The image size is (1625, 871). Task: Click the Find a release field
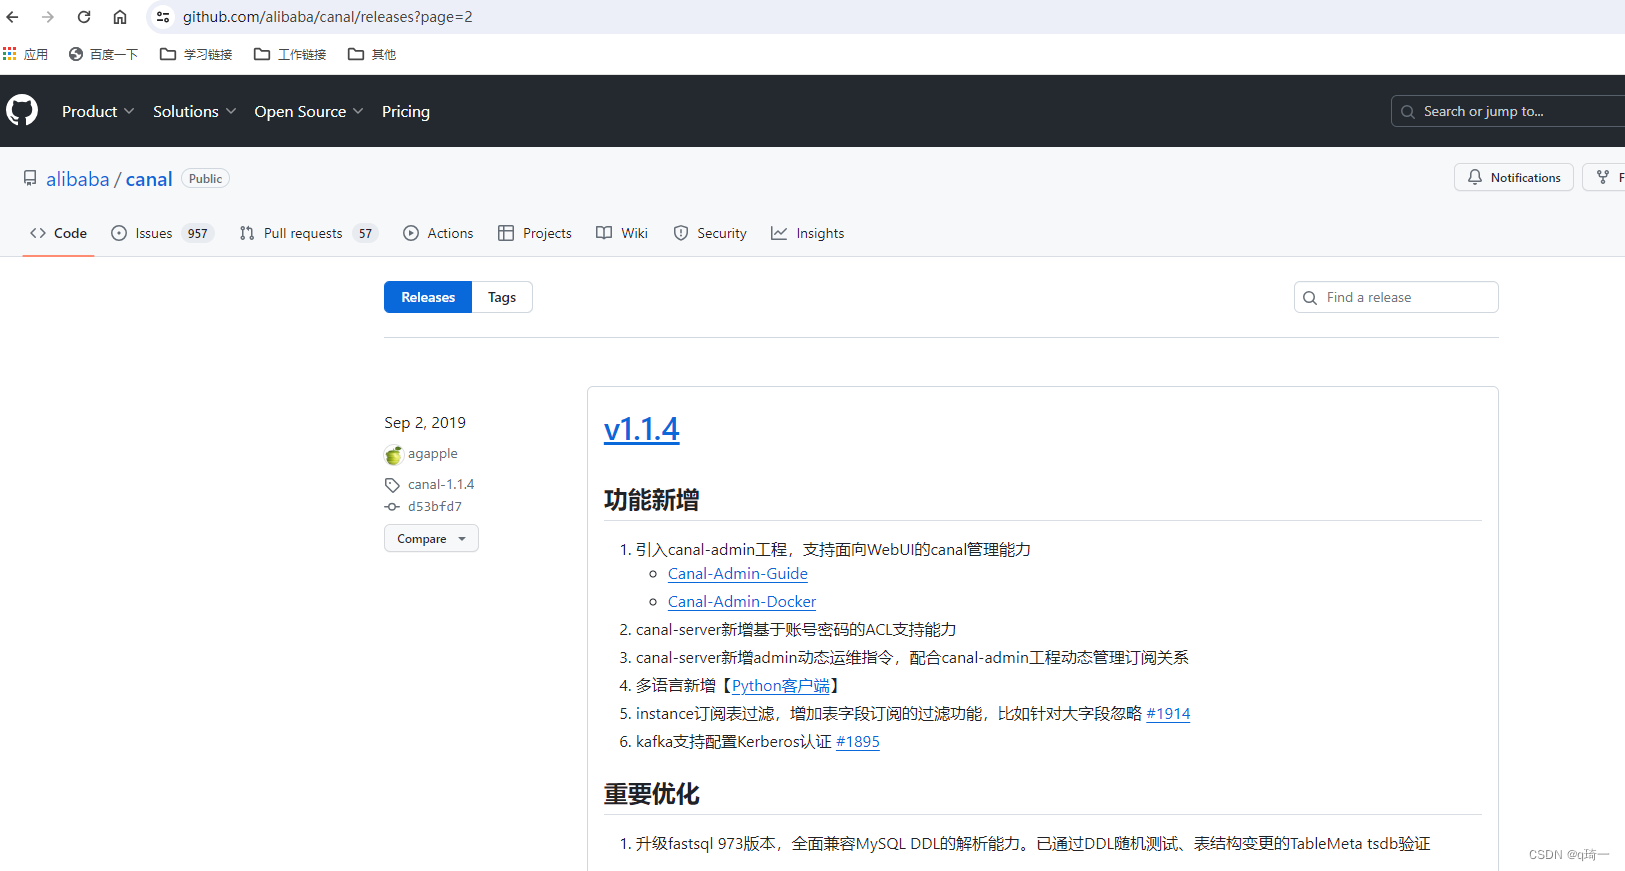(x=1396, y=297)
